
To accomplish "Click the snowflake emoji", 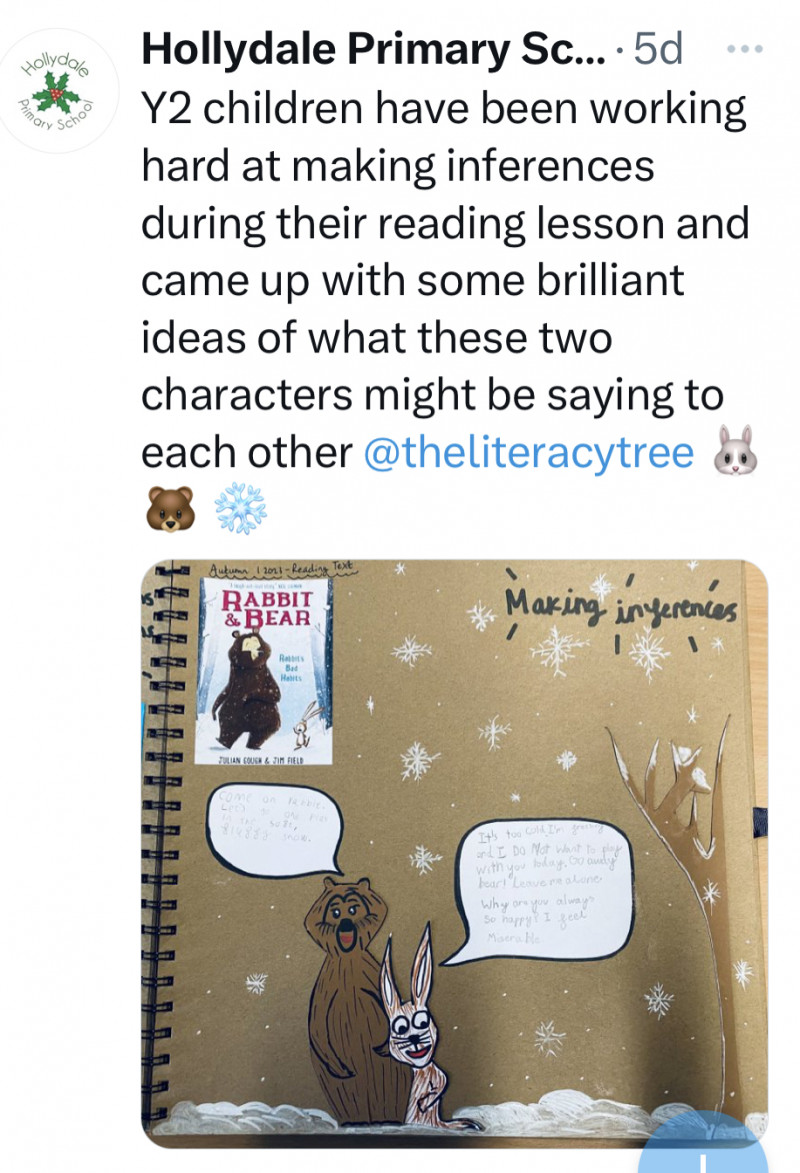I will tap(240, 508).
